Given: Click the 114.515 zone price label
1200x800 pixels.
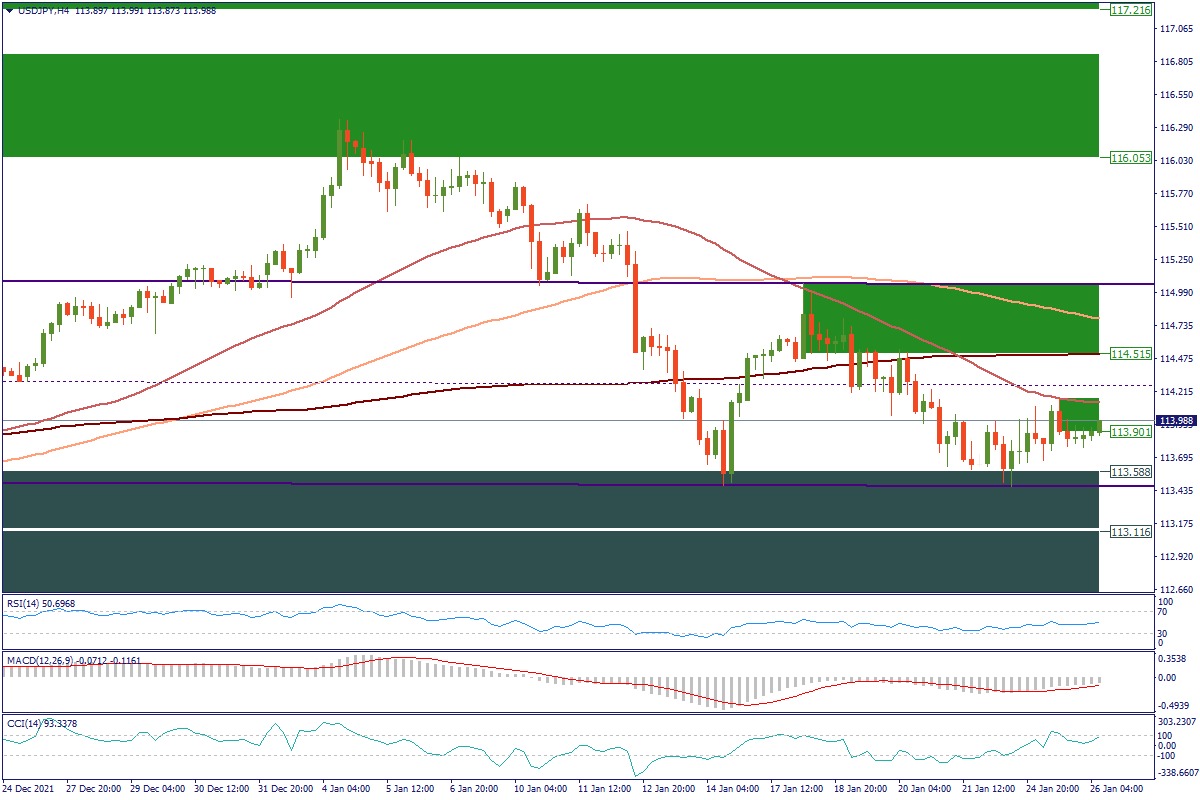Looking at the screenshot, I should (1131, 354).
